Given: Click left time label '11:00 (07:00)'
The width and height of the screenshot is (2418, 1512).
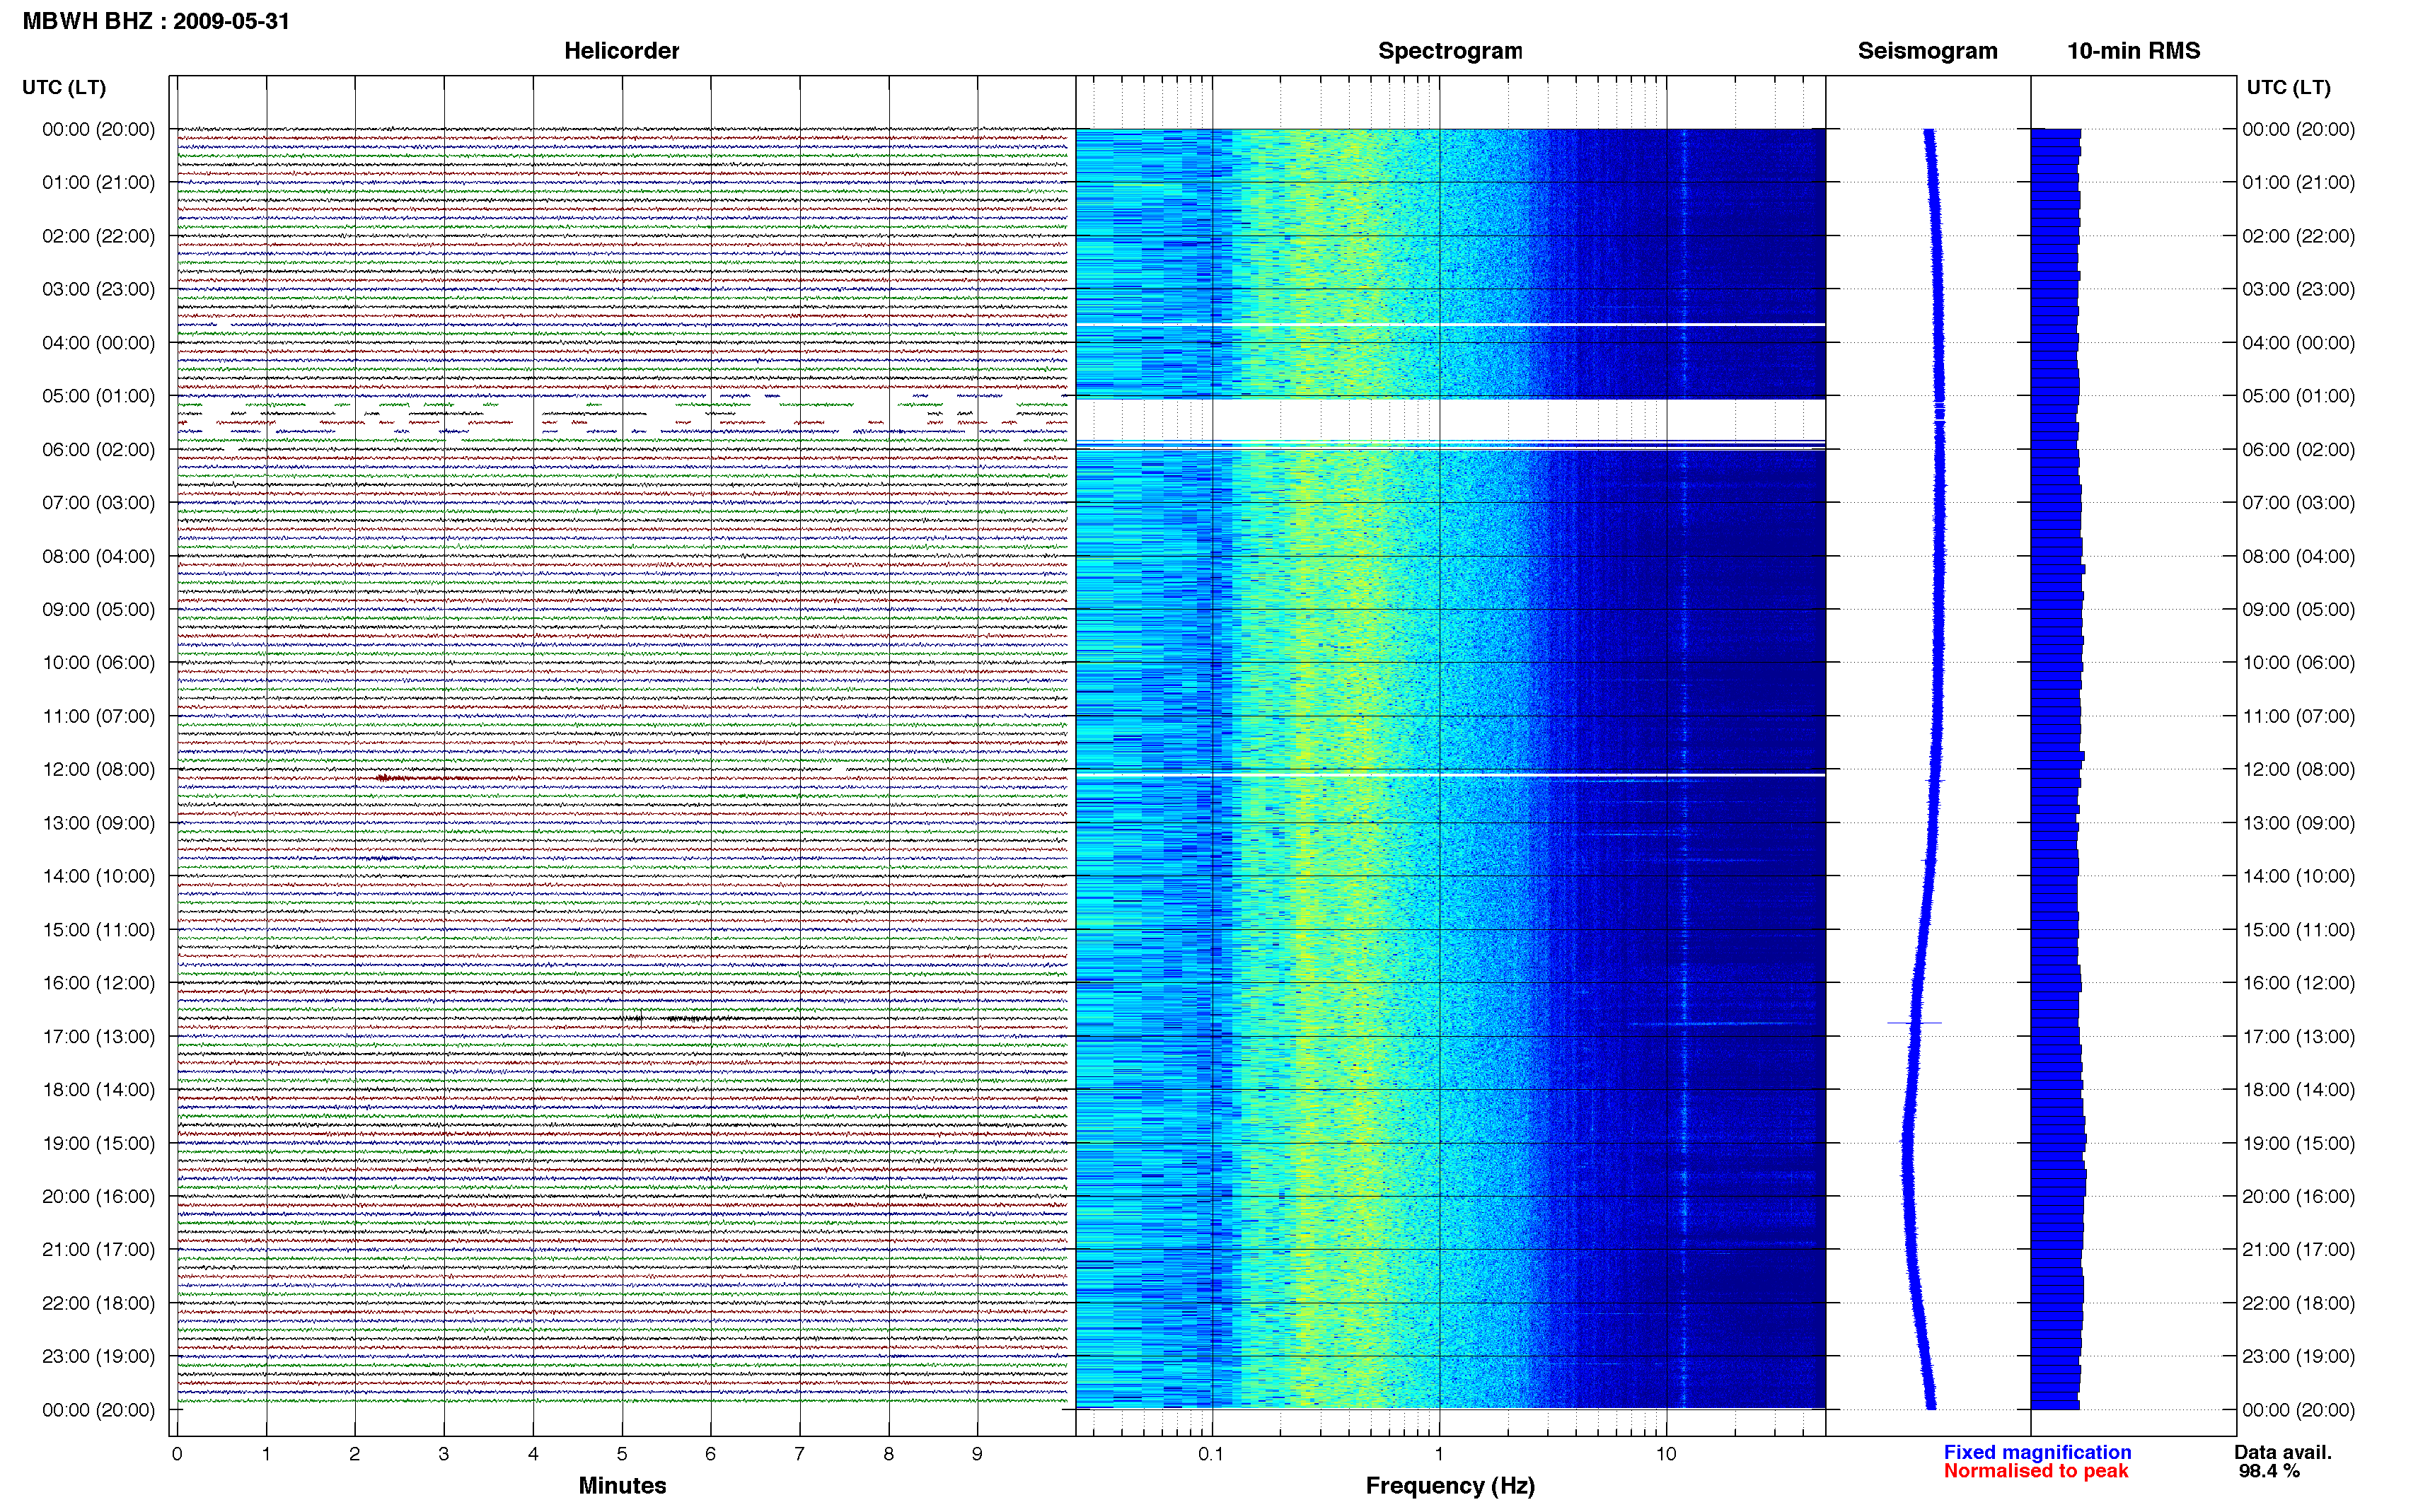Looking at the screenshot, I should click(98, 716).
